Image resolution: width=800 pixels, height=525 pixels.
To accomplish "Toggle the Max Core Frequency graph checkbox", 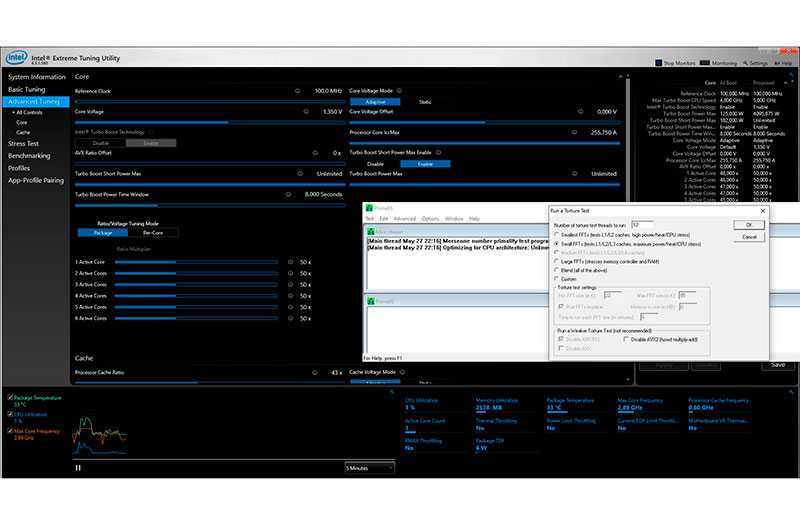I will 10,431.
